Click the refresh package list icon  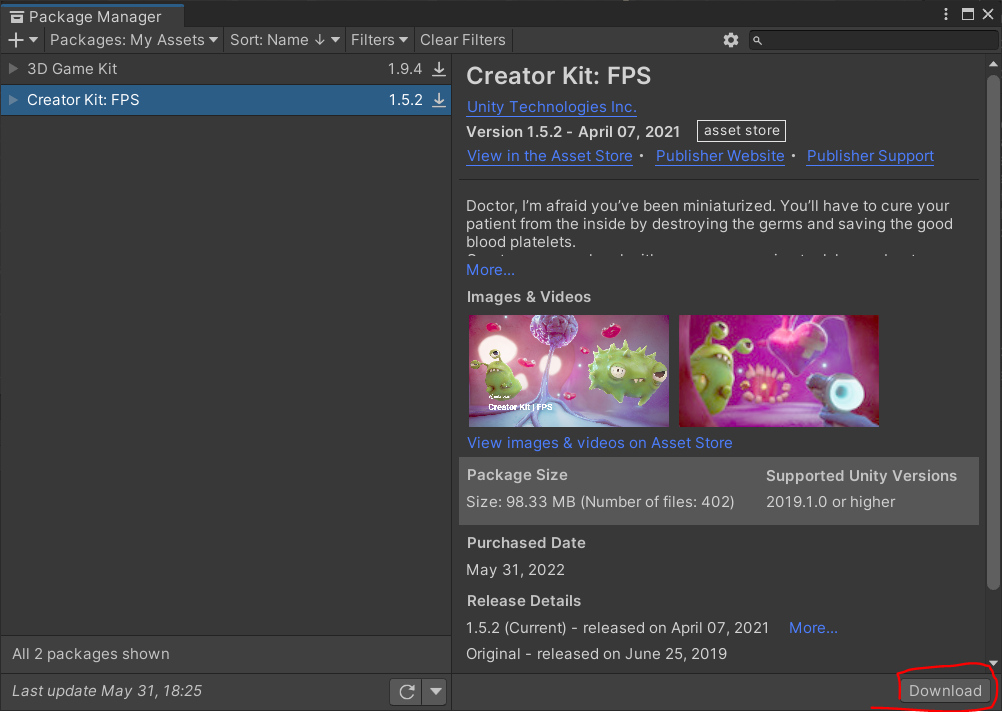406,692
